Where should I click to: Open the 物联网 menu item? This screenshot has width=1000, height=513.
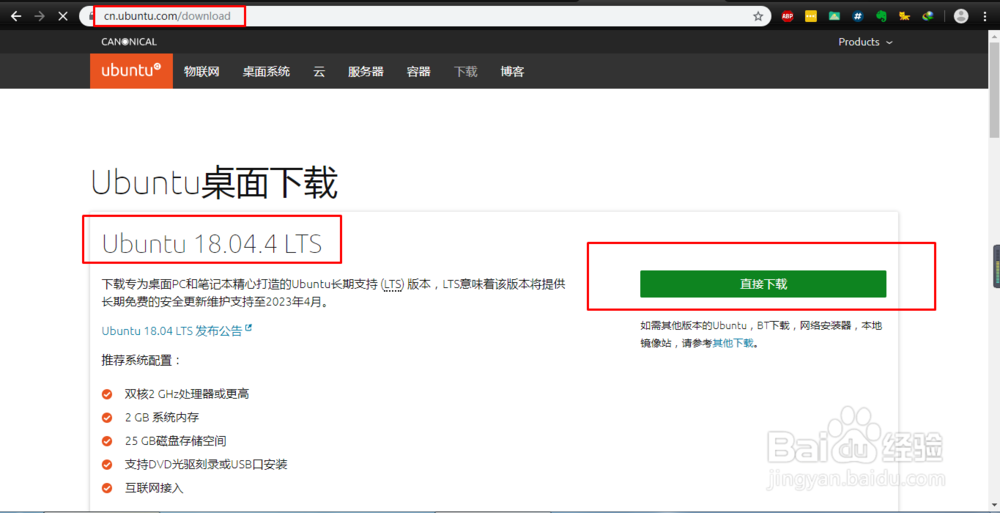coord(202,71)
